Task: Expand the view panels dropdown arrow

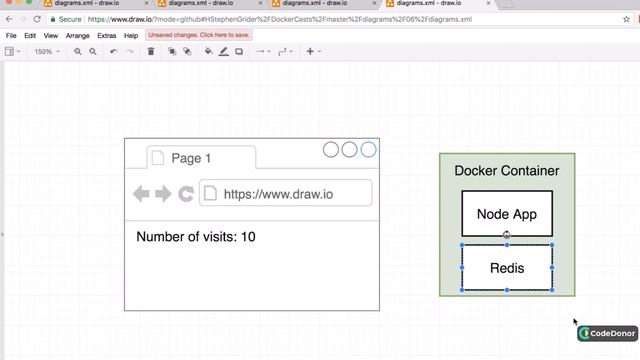Action: click(x=18, y=51)
